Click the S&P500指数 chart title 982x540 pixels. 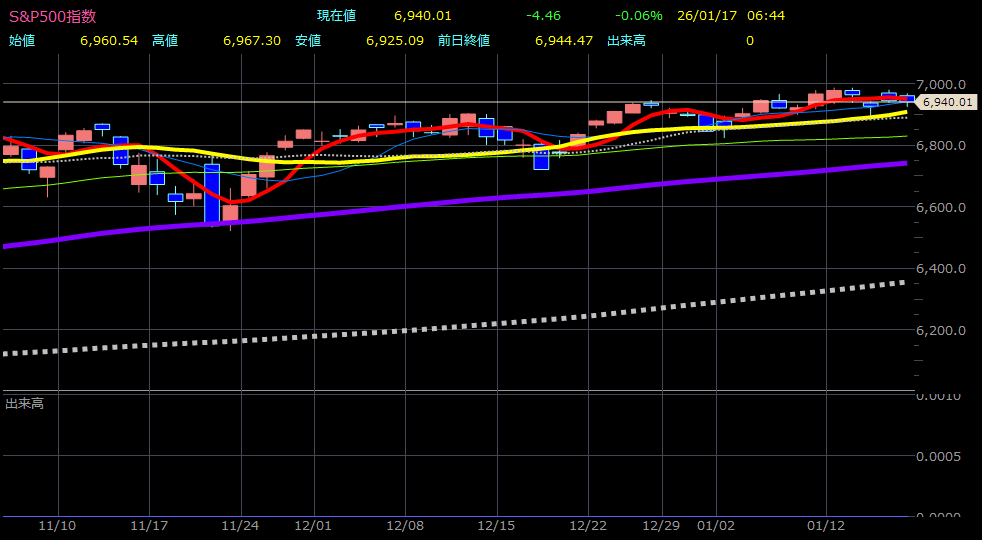[x=53, y=16]
